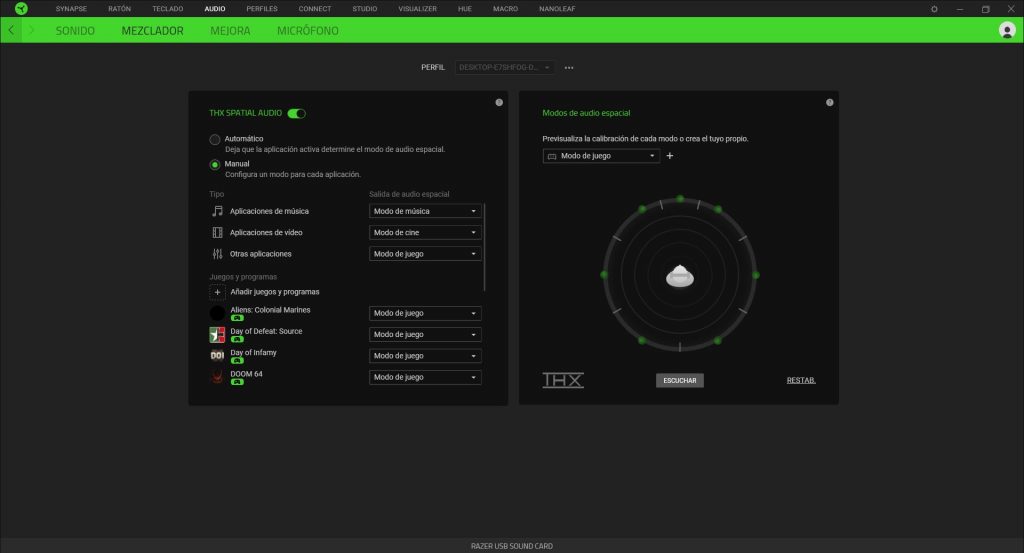The height and width of the screenshot is (553, 1024).
Task: Open the PERFILES menu
Action: click(262, 9)
